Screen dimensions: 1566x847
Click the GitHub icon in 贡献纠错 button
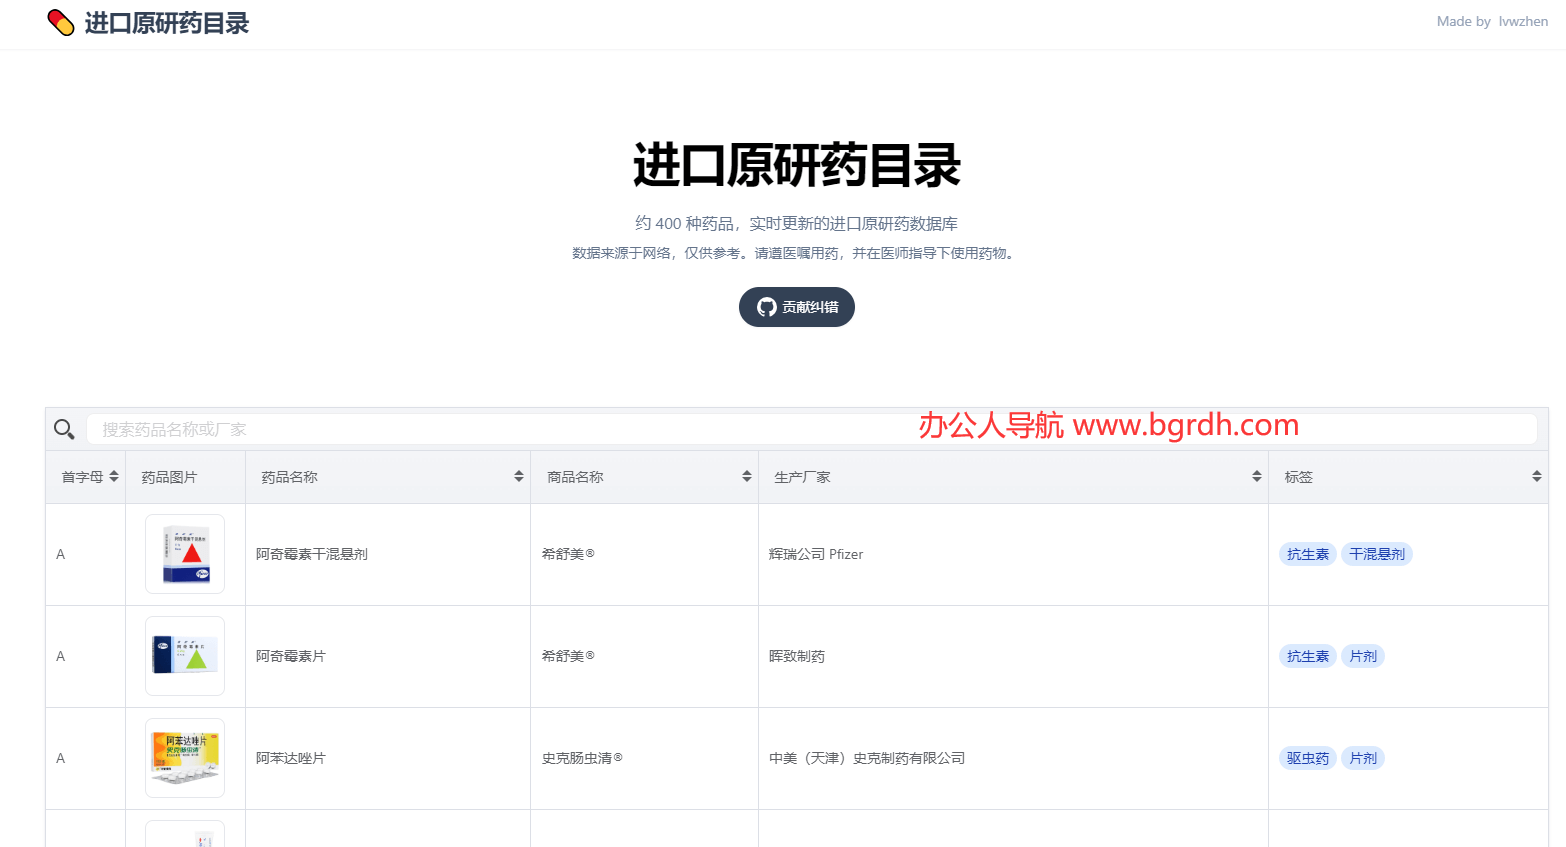coord(767,307)
